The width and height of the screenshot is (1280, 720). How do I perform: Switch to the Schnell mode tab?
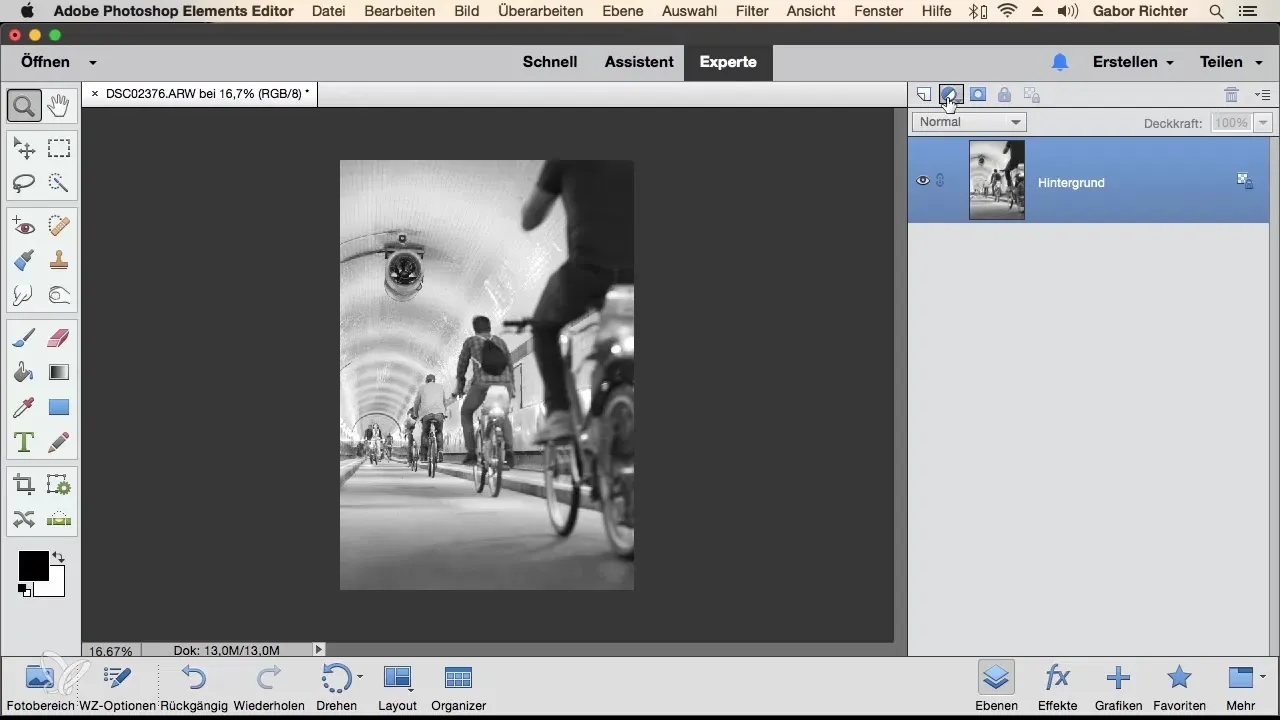pos(550,62)
